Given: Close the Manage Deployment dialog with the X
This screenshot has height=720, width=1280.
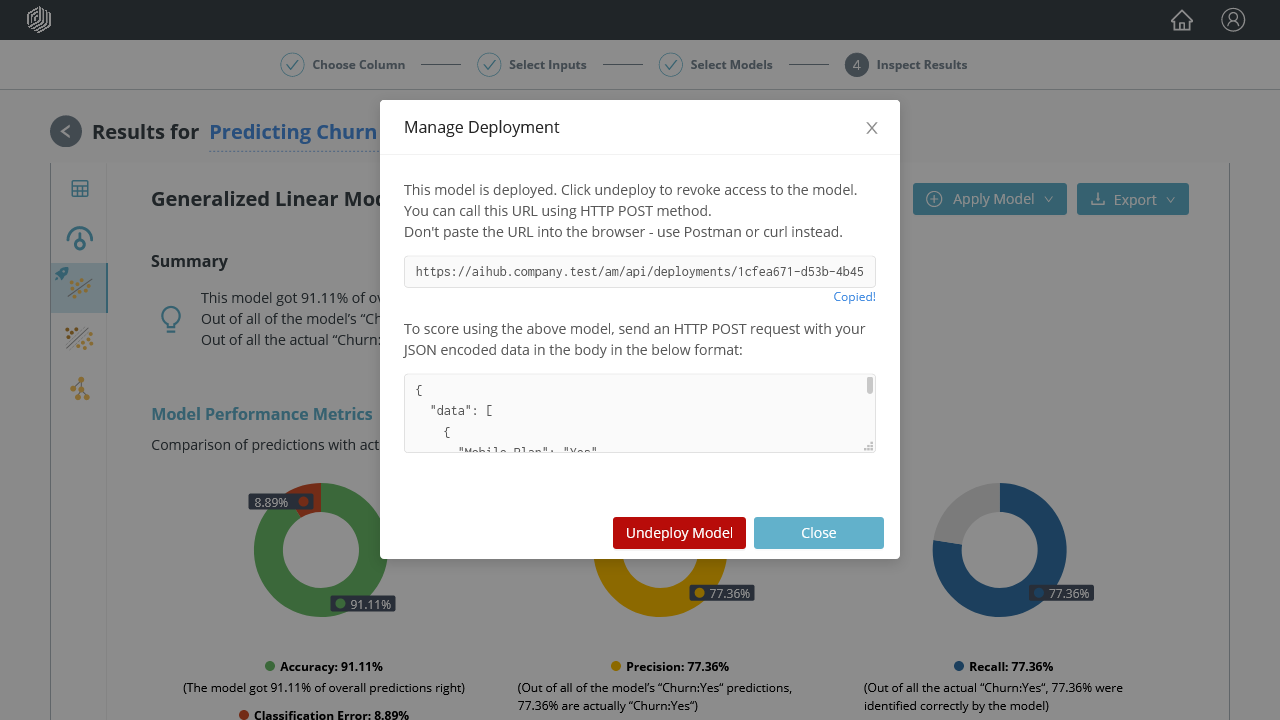Looking at the screenshot, I should [872, 128].
